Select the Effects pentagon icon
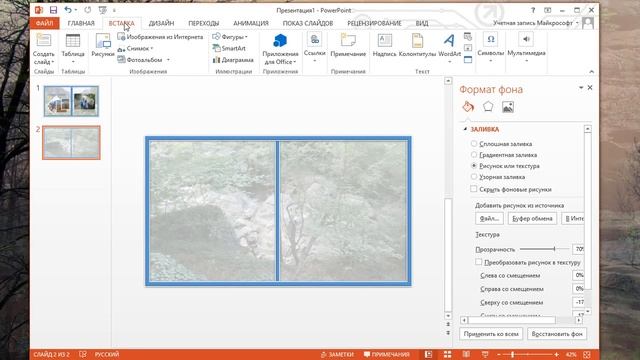Screen dimensions: 640x360 tap(488, 107)
